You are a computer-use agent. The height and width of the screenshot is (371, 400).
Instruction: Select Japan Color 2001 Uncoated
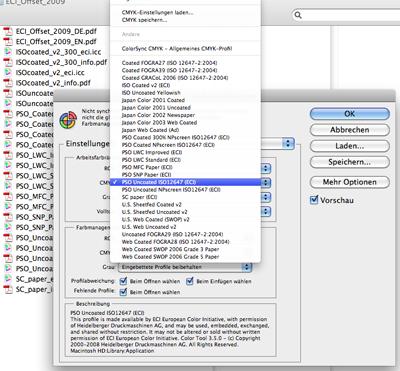pos(185,108)
